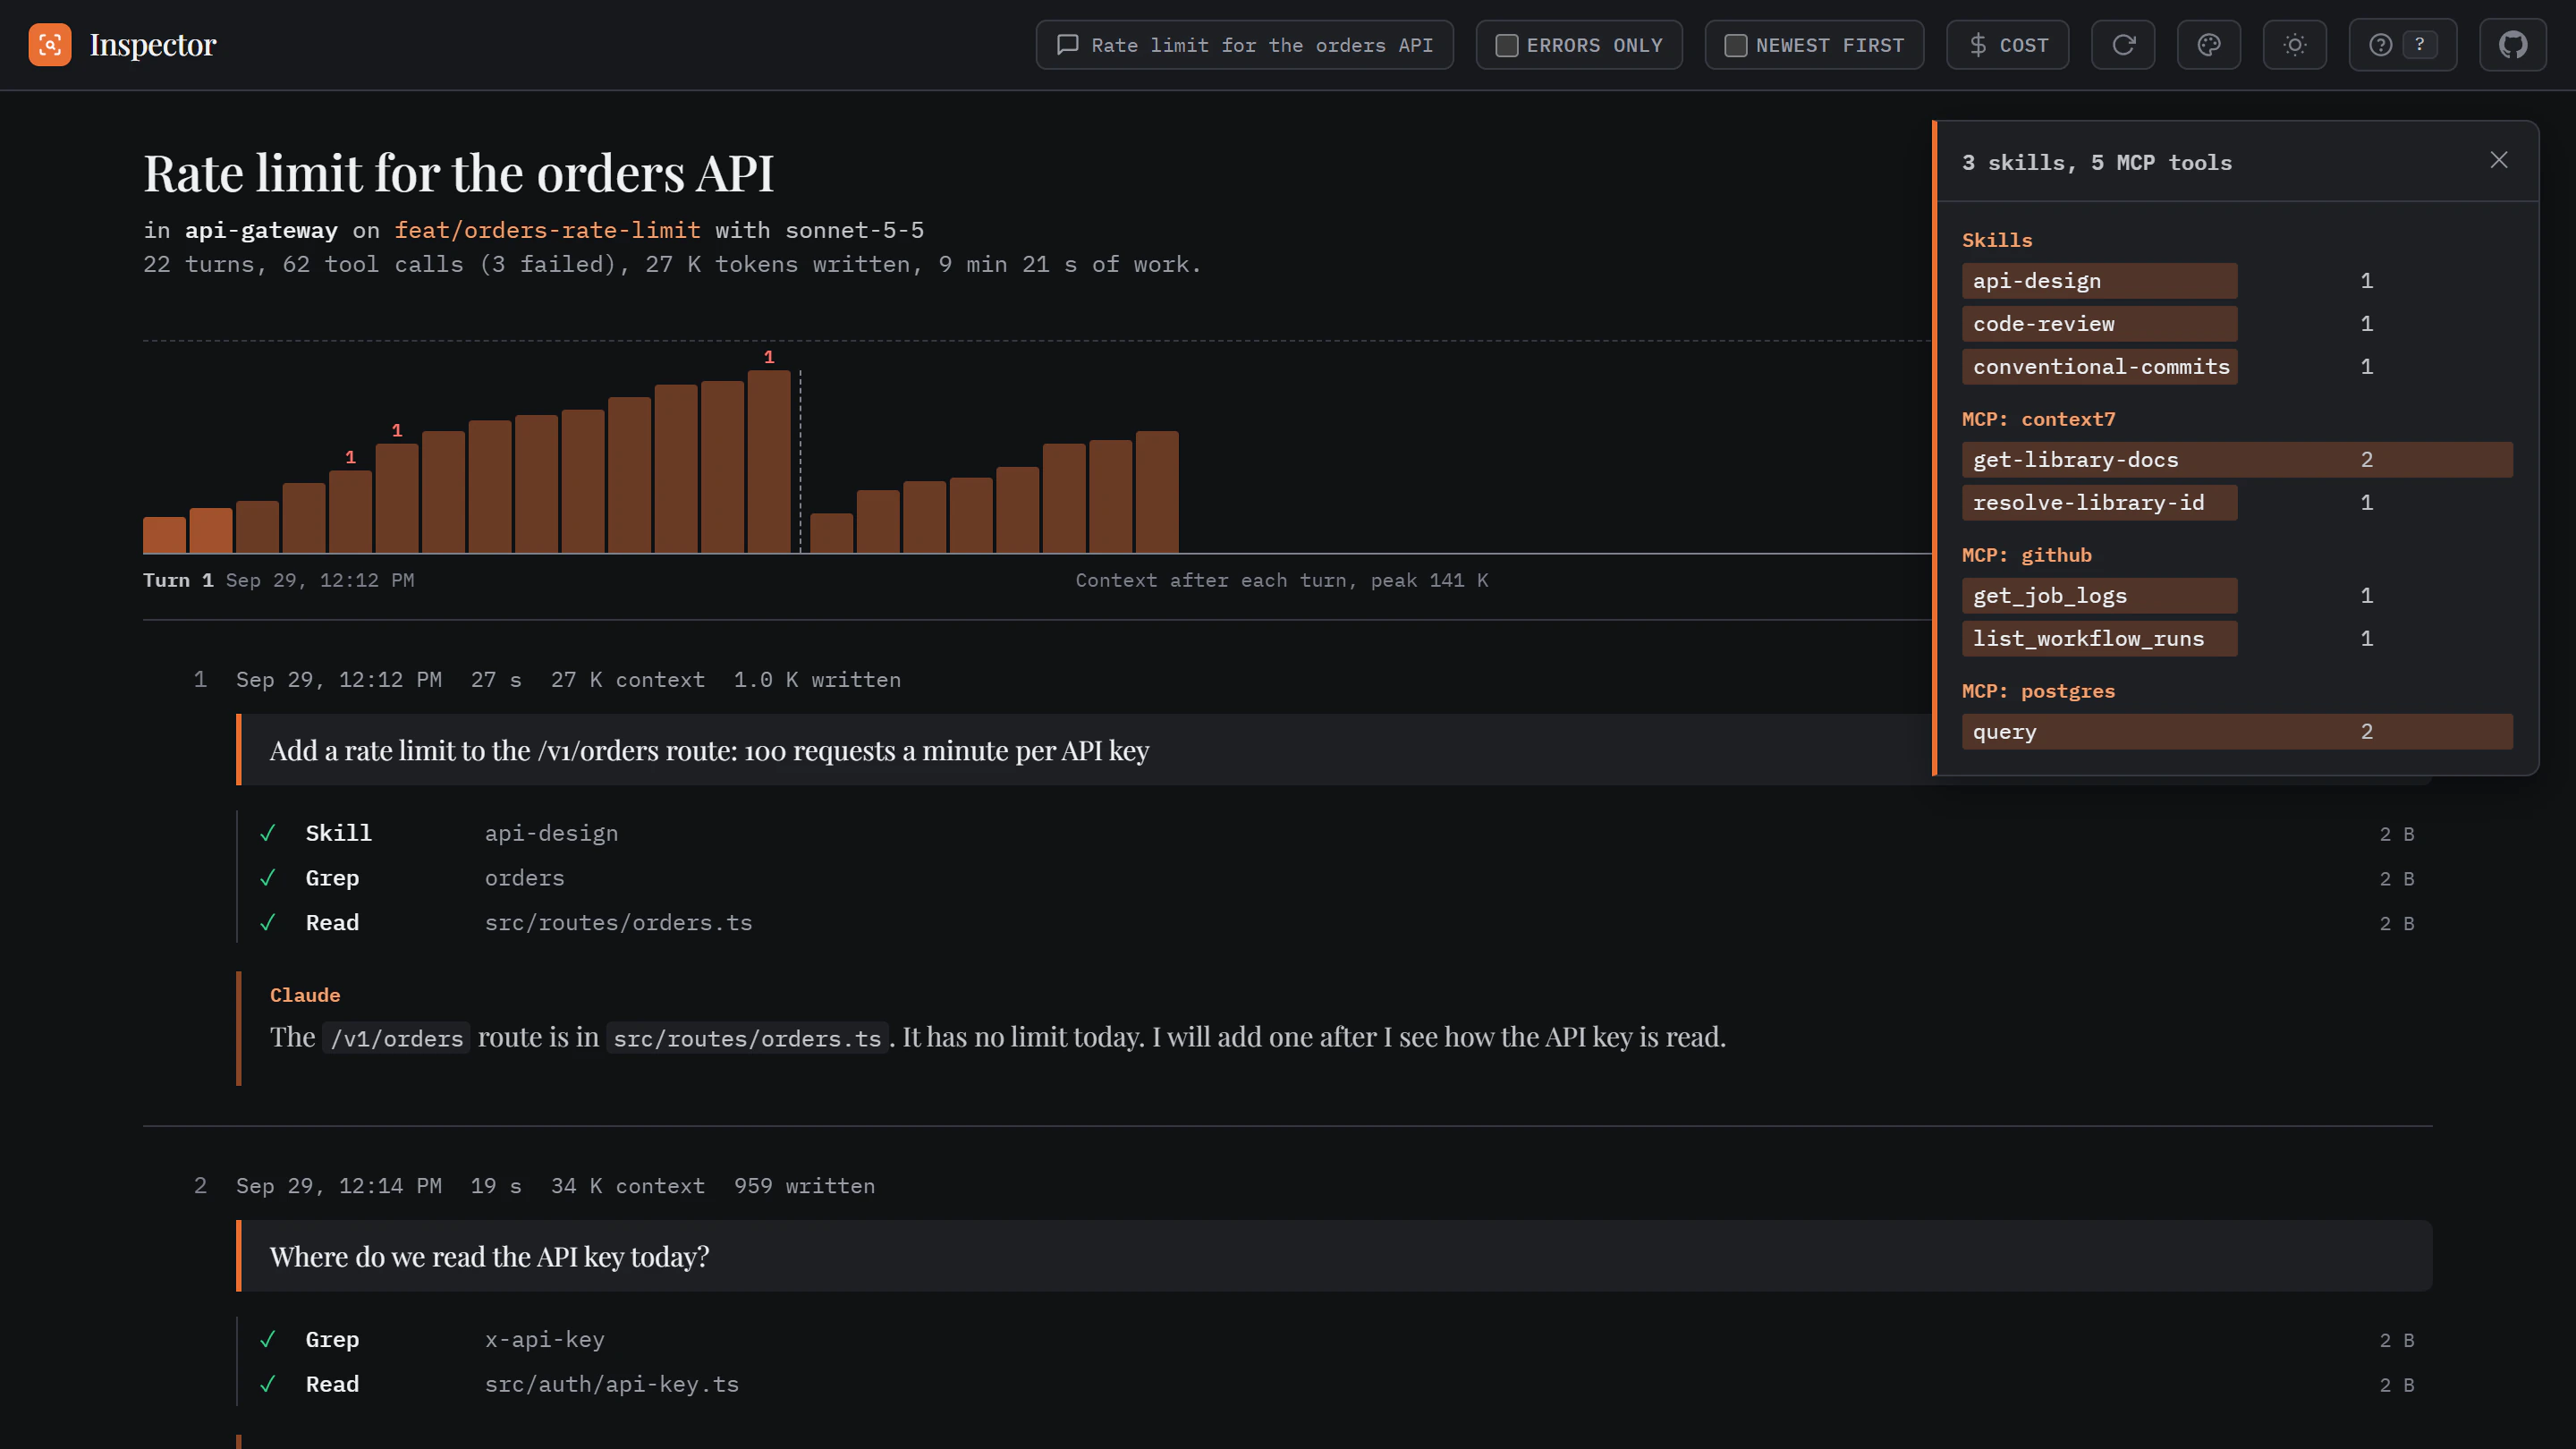Open the session picker 'Rate limit for the orders API'
This screenshot has height=1449, width=2576.
pyautogui.click(x=1244, y=45)
